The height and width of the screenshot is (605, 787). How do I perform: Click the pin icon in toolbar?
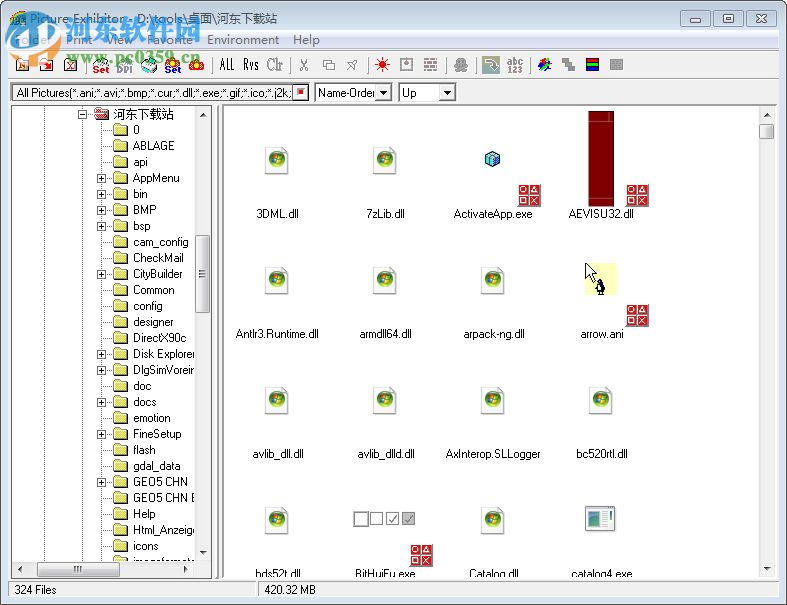[x=352, y=65]
